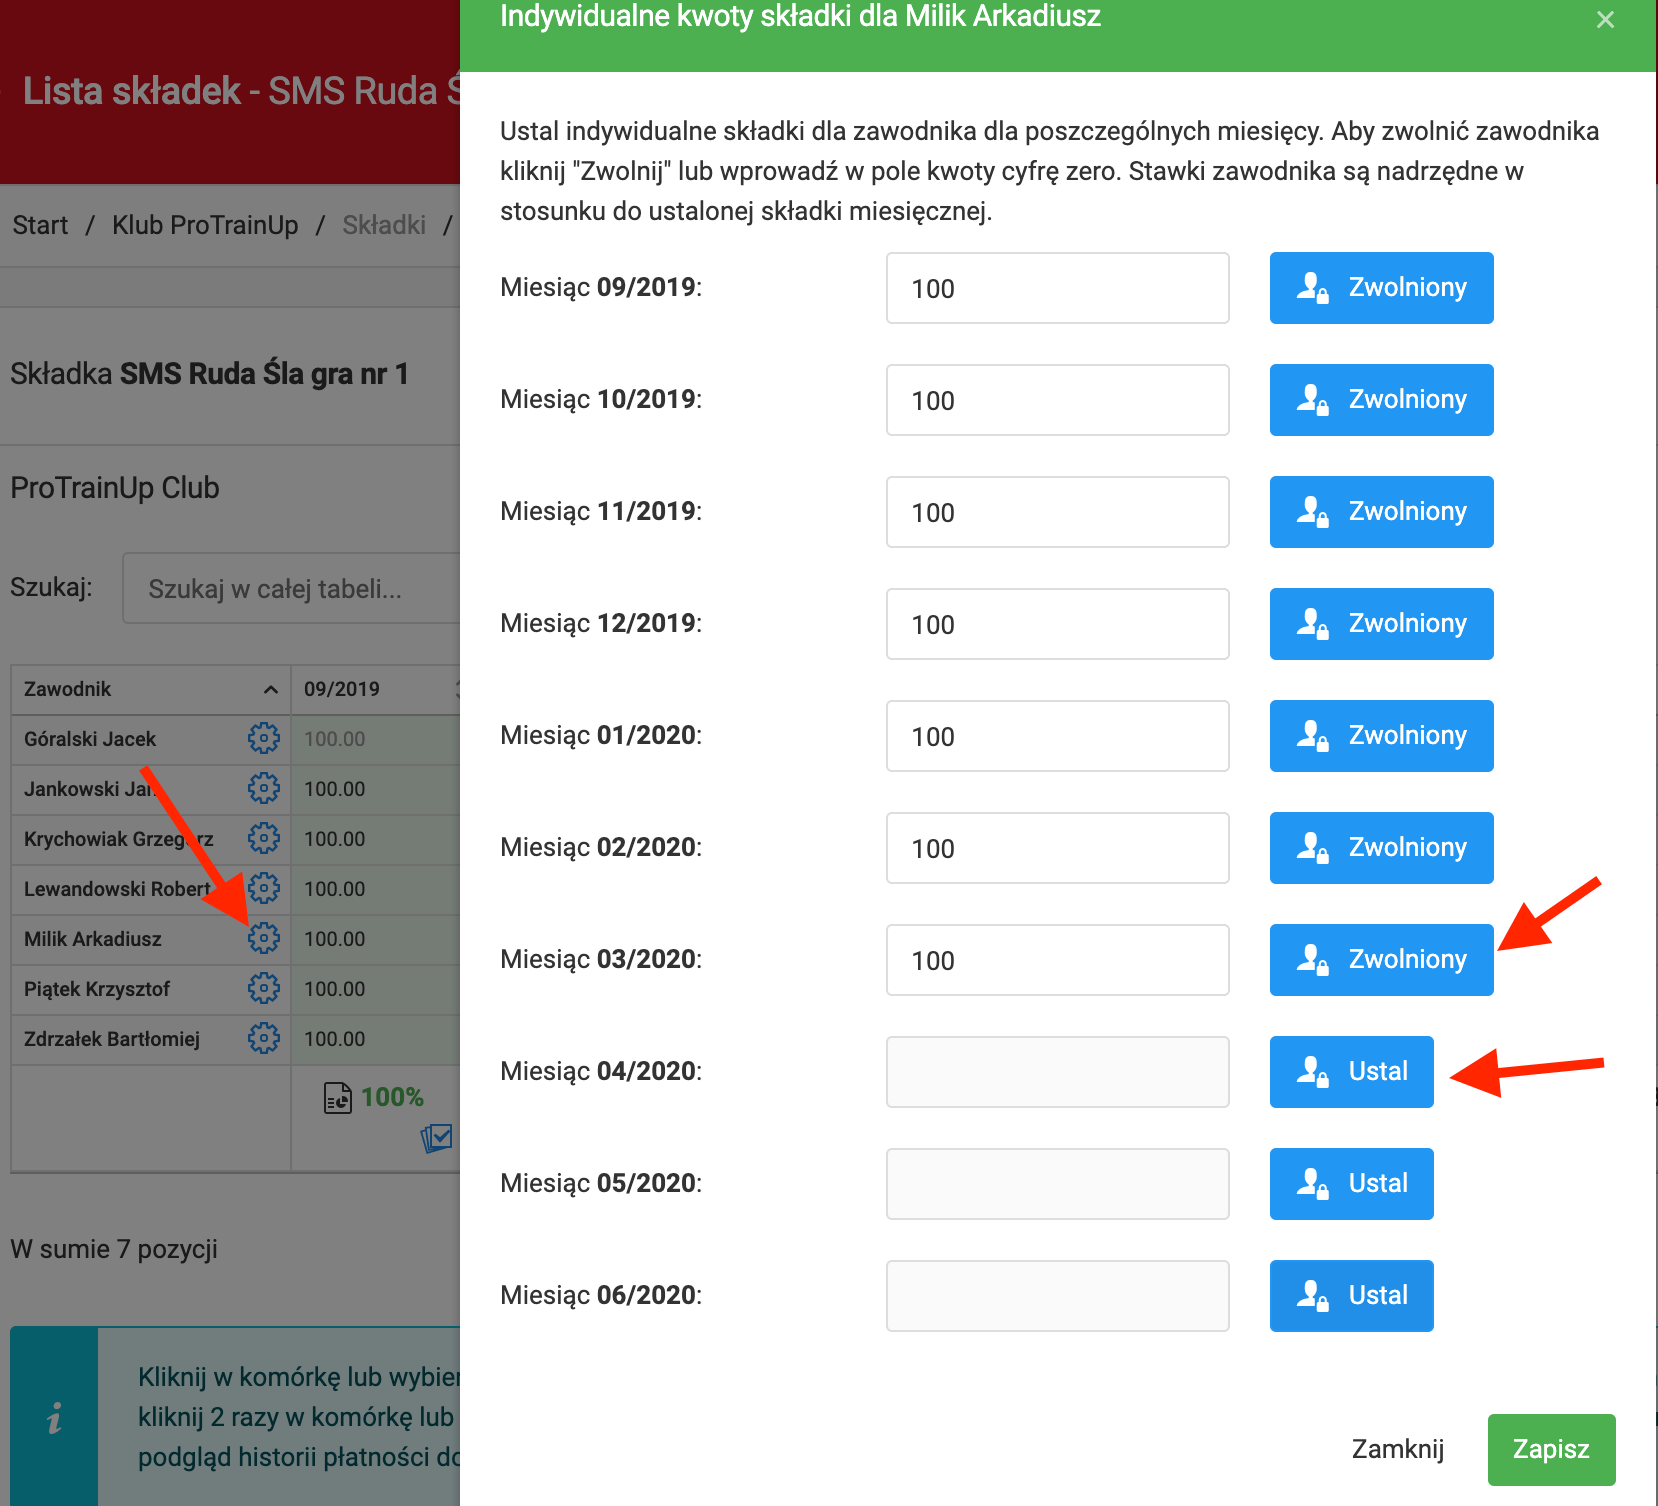Sort table by Zawodnik column arrow

pos(270,689)
